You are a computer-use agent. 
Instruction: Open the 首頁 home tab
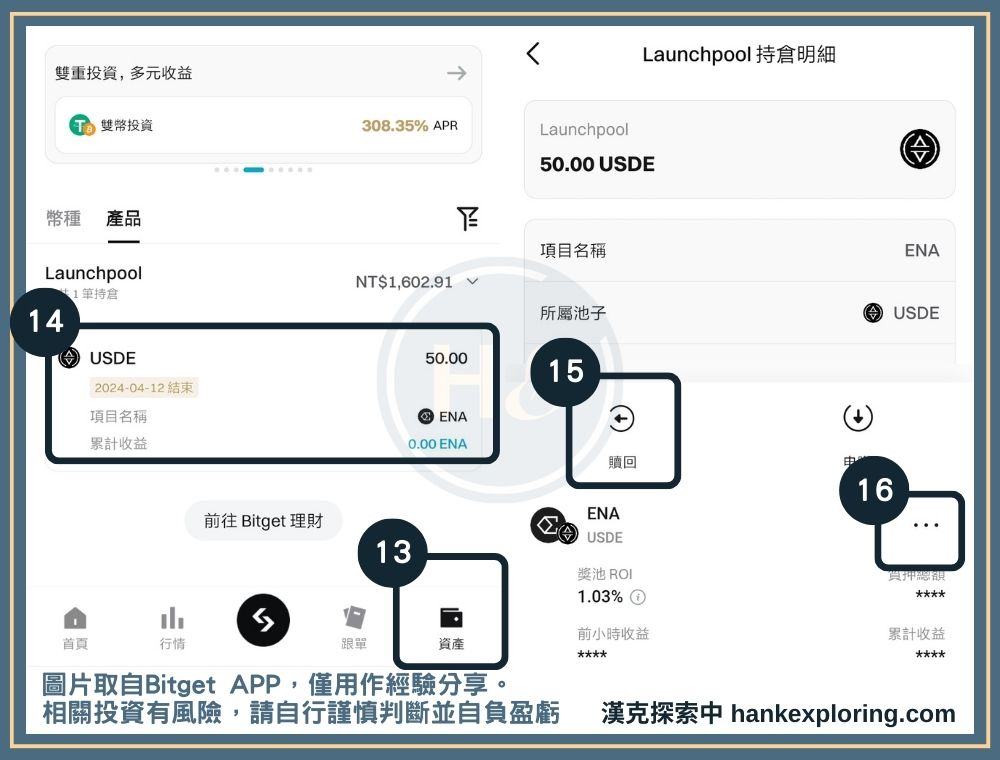[x=75, y=629]
